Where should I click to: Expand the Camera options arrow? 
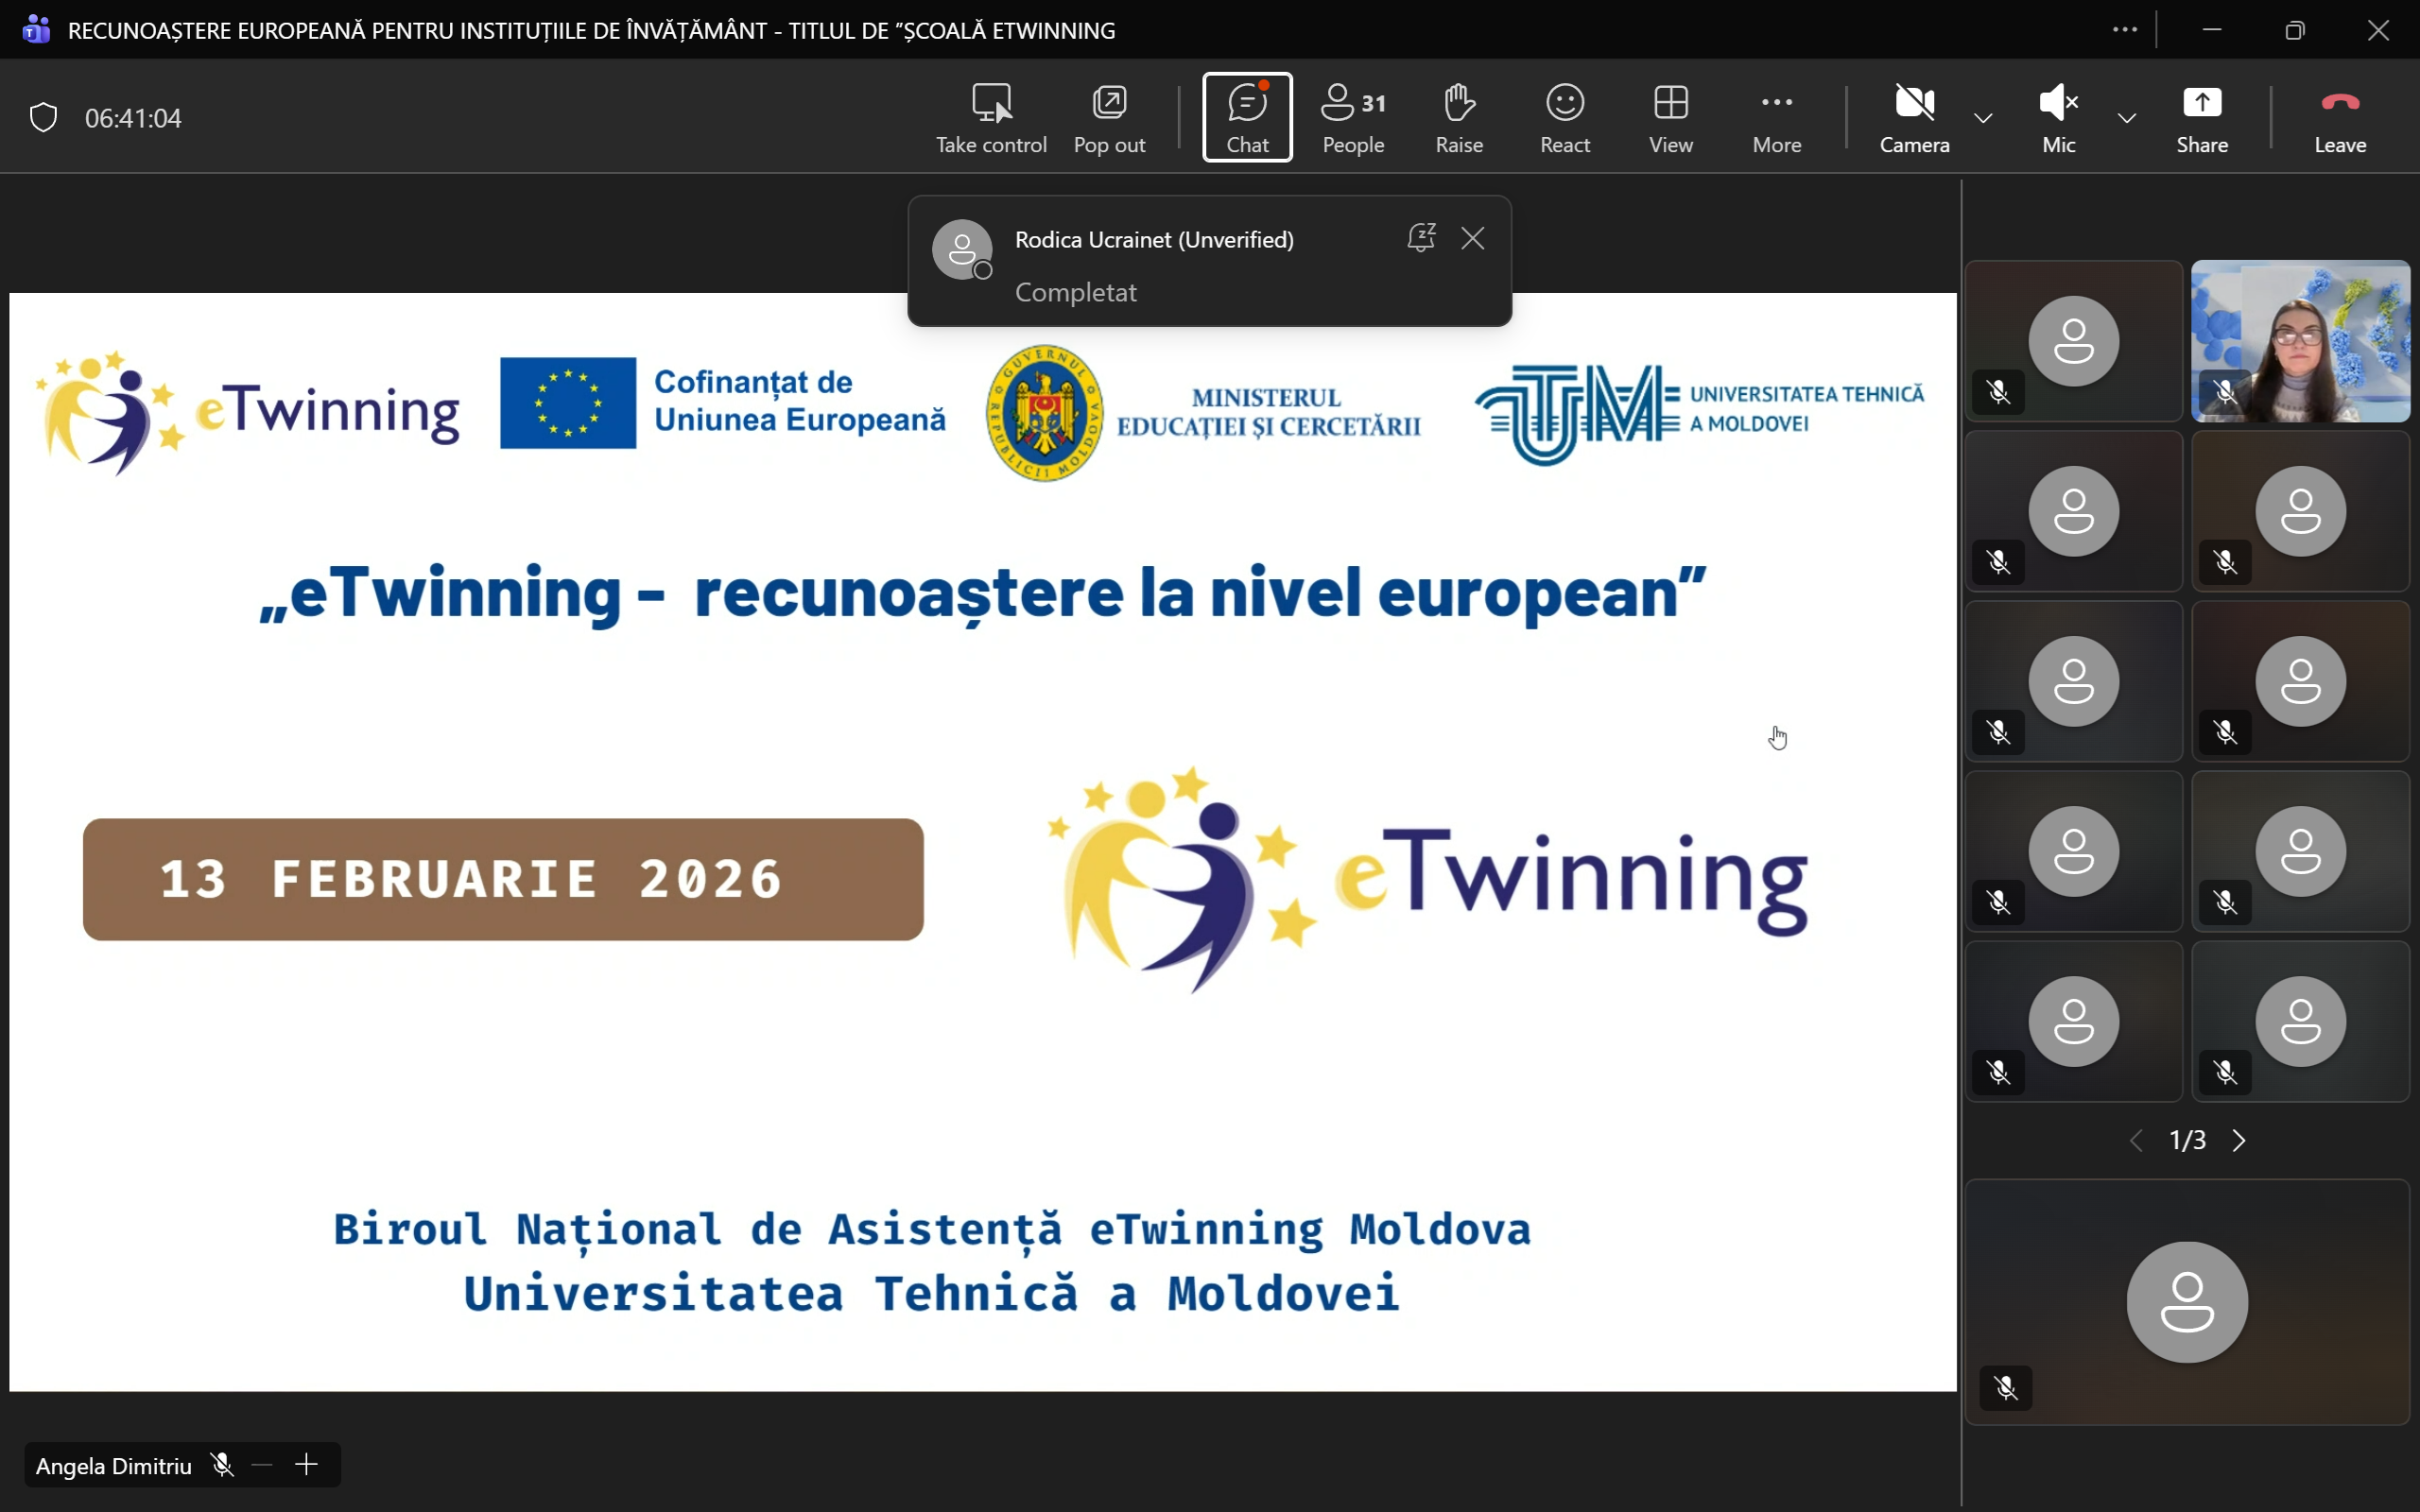click(x=1983, y=118)
